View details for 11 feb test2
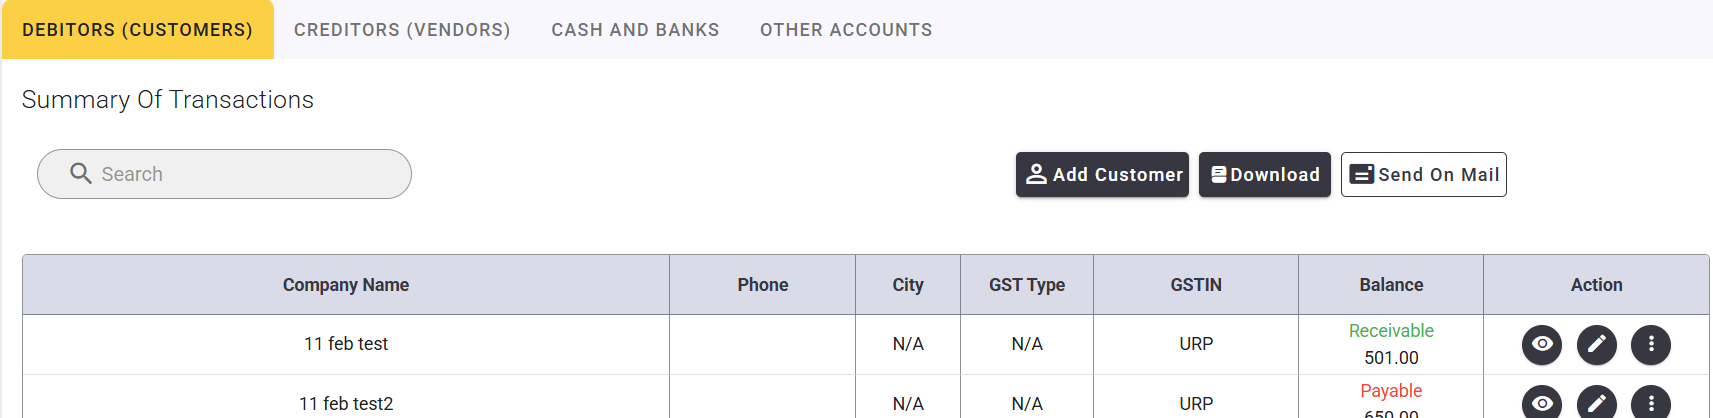This screenshot has width=1713, height=418. 1542,403
